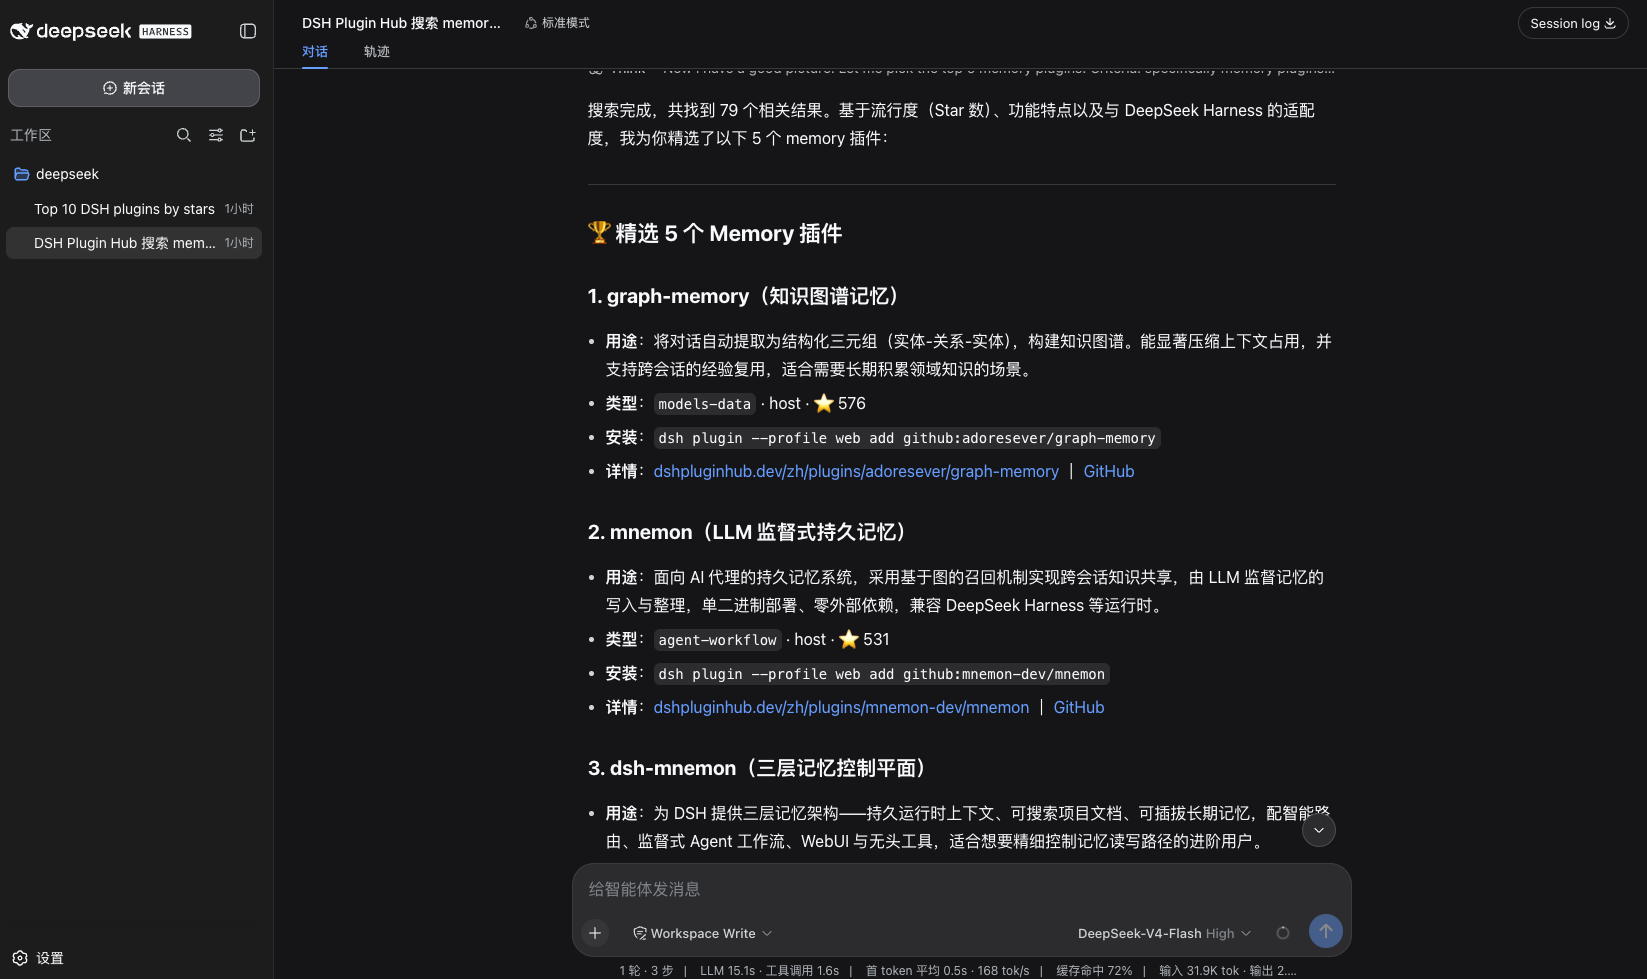Viewport: 1647px width, 979px height.
Task: Open mnemon dshpluginhub.dev details link
Action: pyautogui.click(x=841, y=707)
